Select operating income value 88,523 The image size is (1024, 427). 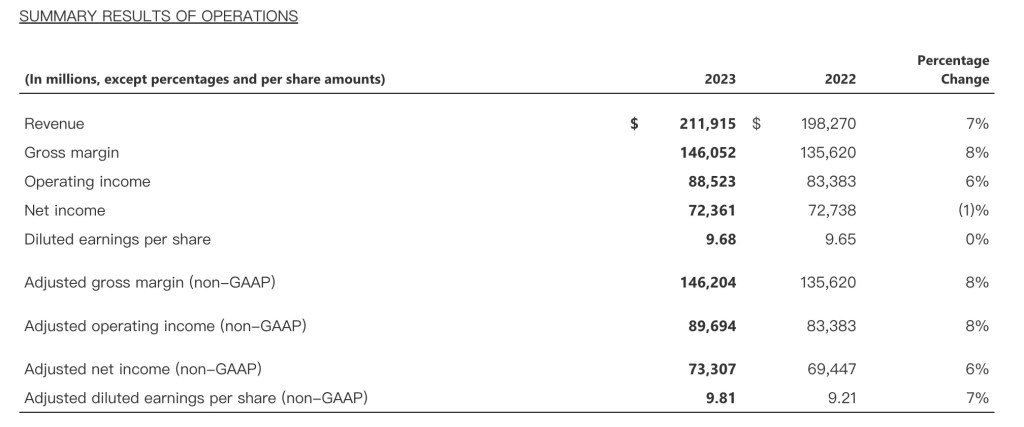click(x=712, y=182)
